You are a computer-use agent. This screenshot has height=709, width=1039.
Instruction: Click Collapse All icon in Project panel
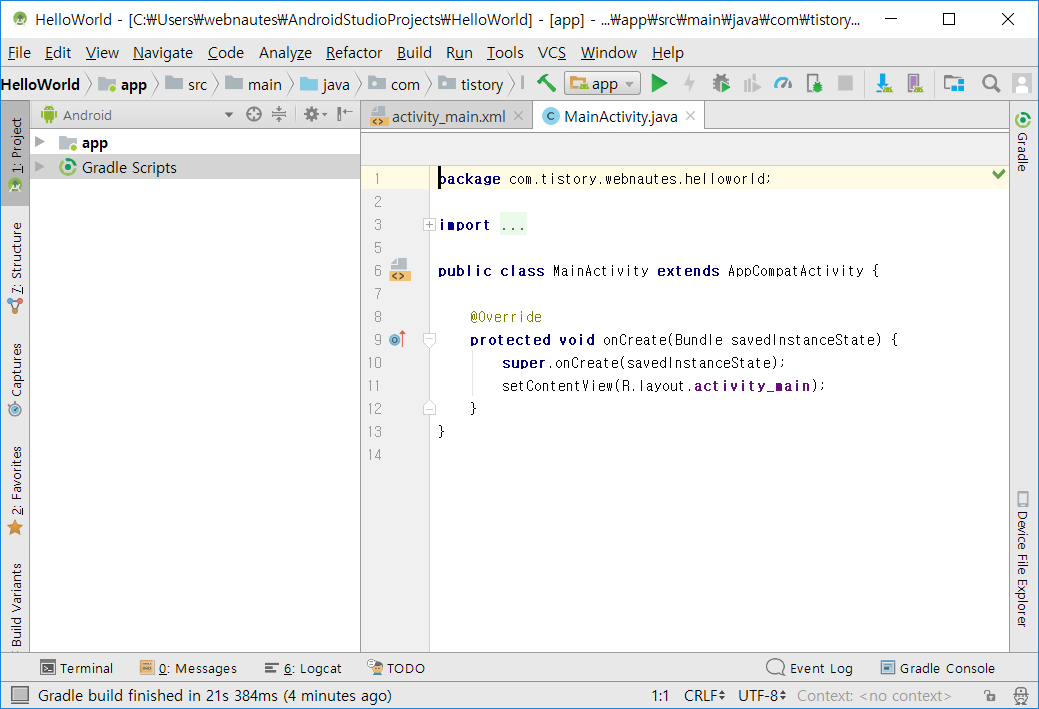pos(279,115)
